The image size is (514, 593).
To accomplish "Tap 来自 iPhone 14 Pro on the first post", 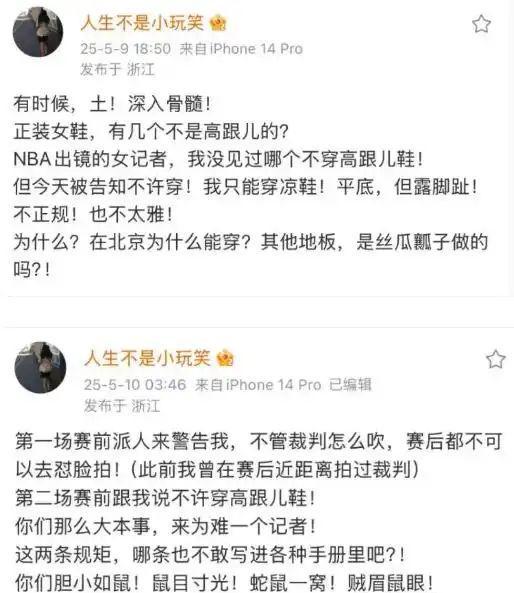I will pos(241,49).
